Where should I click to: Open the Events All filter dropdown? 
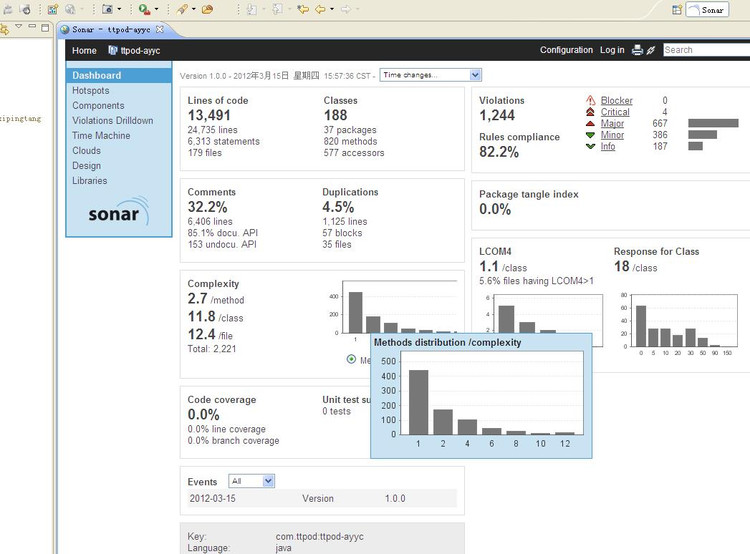tap(252, 481)
